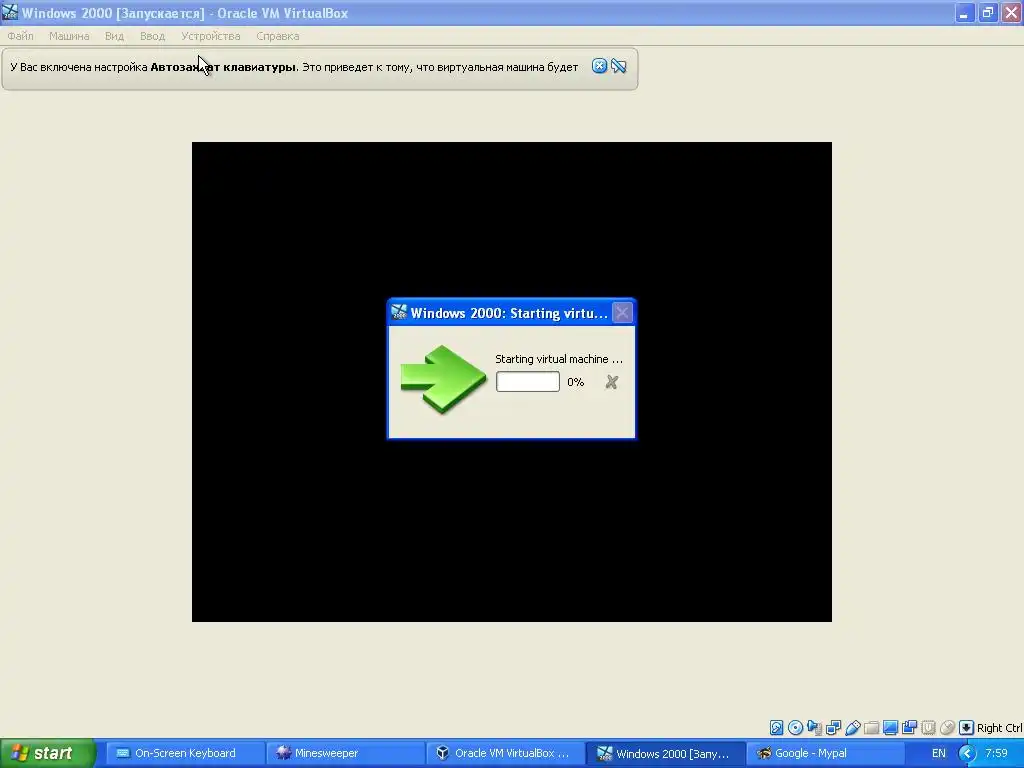Click the CPU virtualization status icon
This screenshot has height=768, width=1024.
(928, 728)
